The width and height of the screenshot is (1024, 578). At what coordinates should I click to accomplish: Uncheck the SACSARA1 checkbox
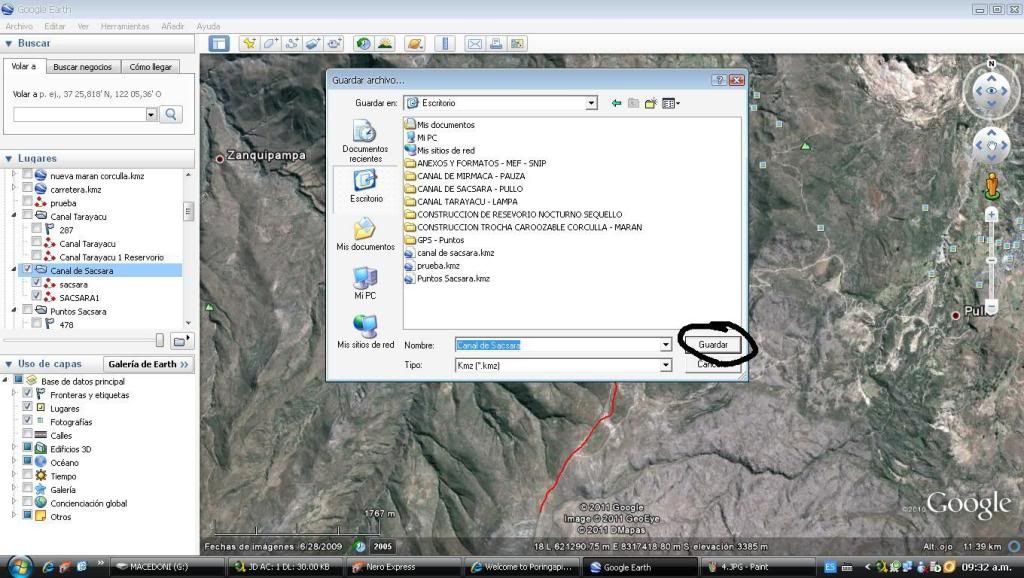point(37,297)
